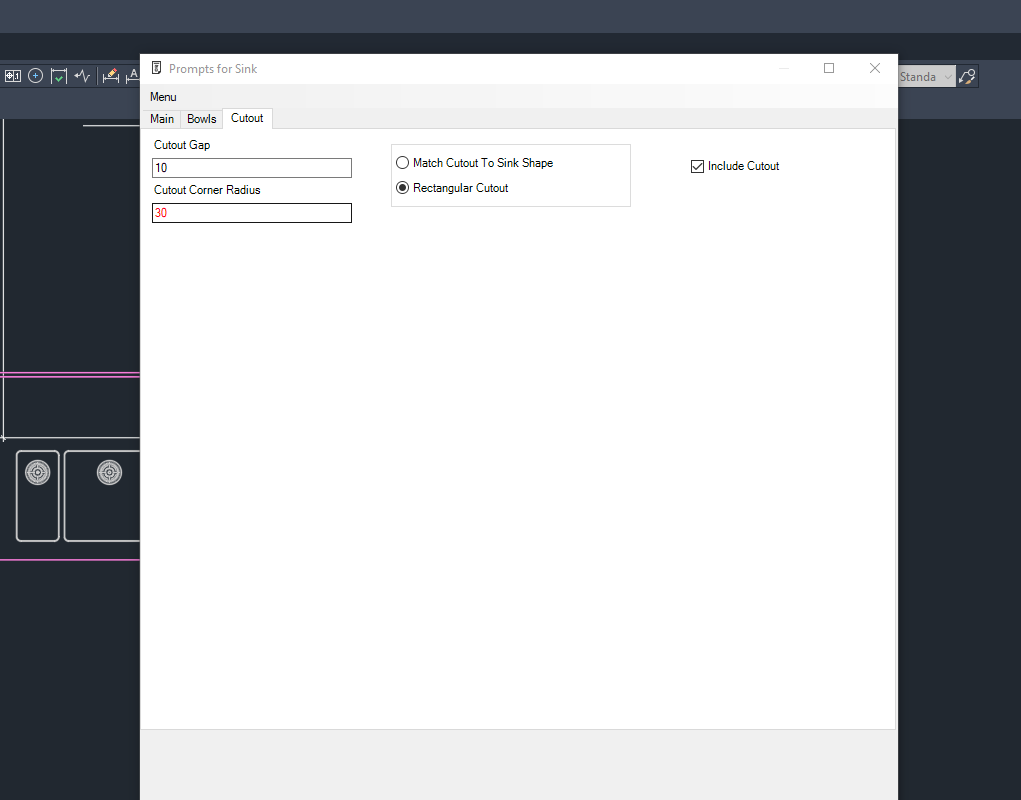Select the Match Cutout To Sink Shape radio button

point(402,163)
